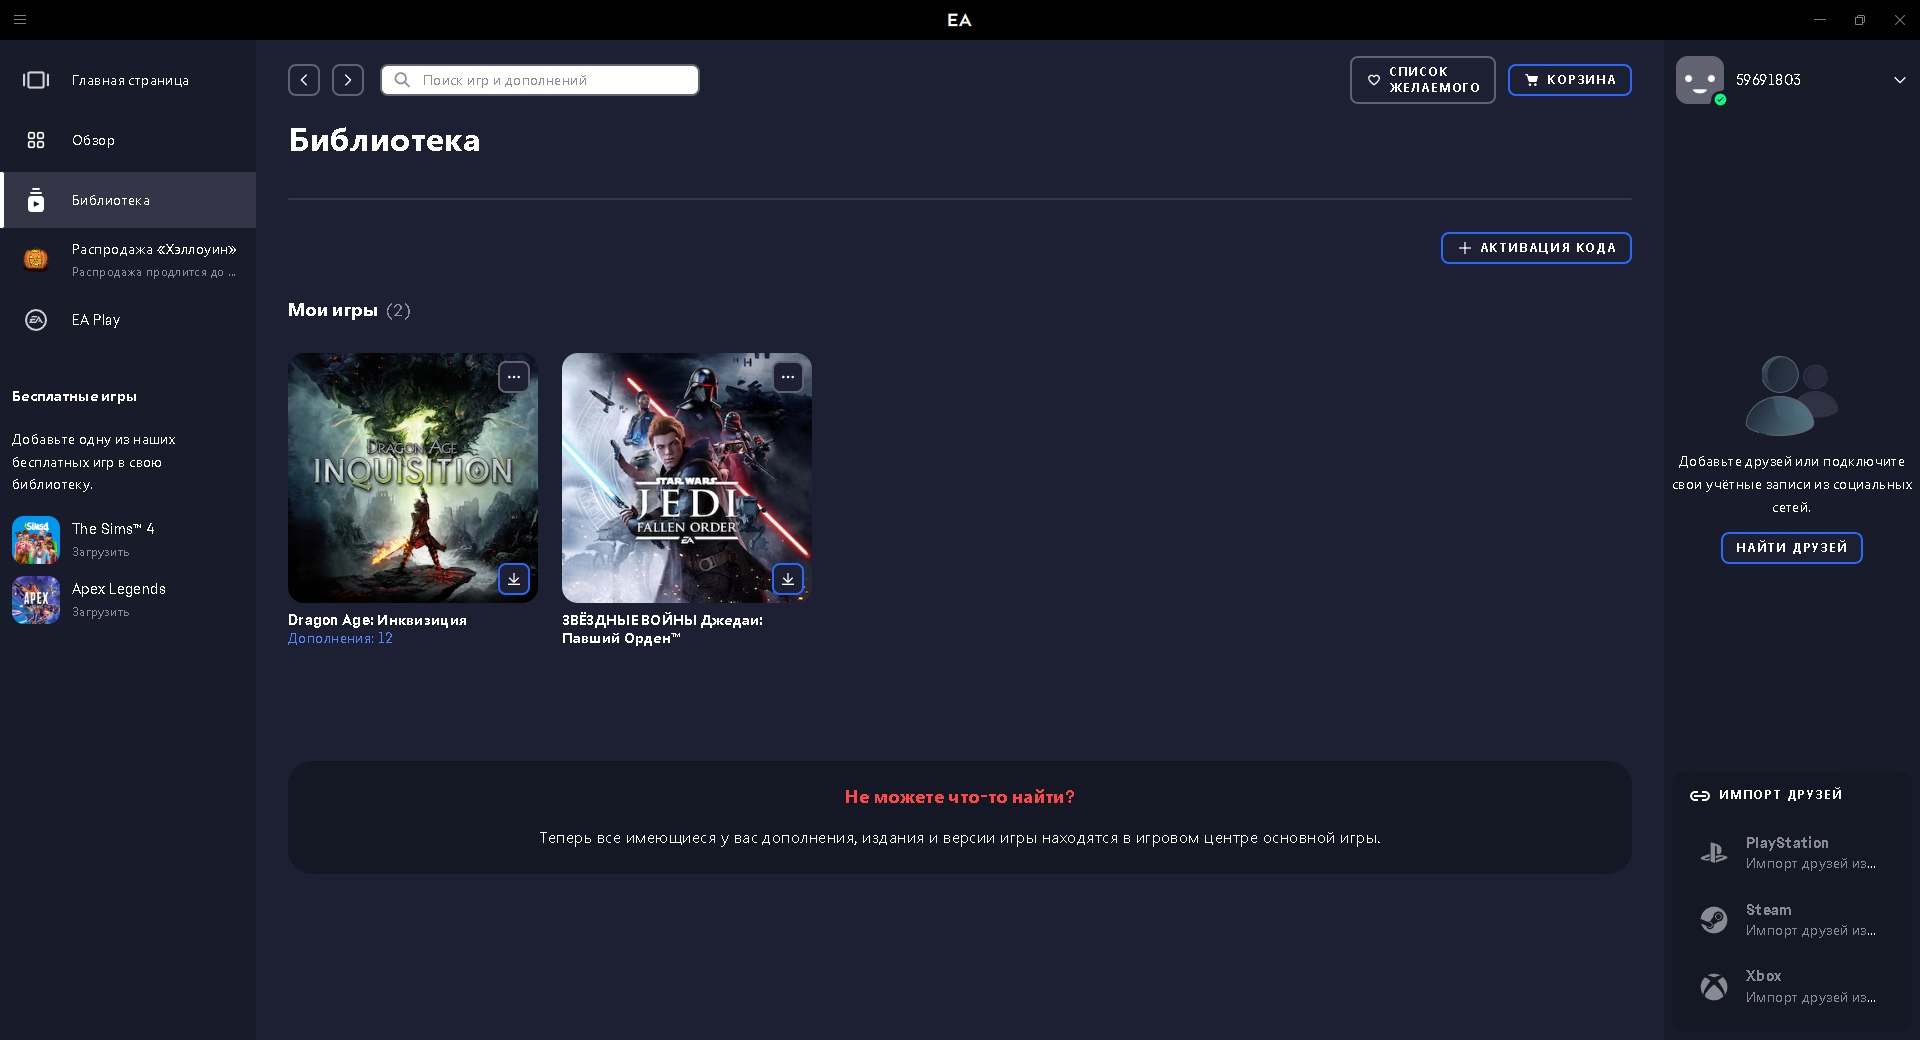The image size is (1920, 1040).
Task: Click the Apex Legends free game entry
Action: [x=128, y=600]
